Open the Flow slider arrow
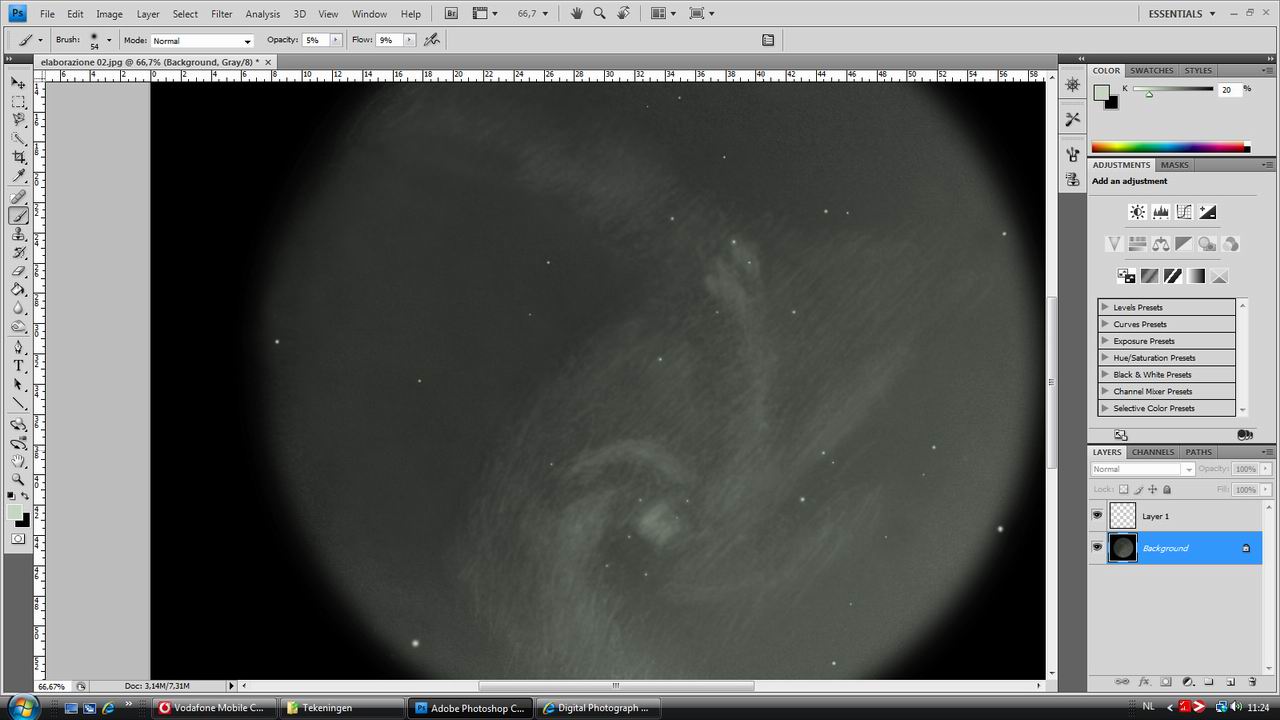Screen dimensions: 1280x720 pos(409,40)
